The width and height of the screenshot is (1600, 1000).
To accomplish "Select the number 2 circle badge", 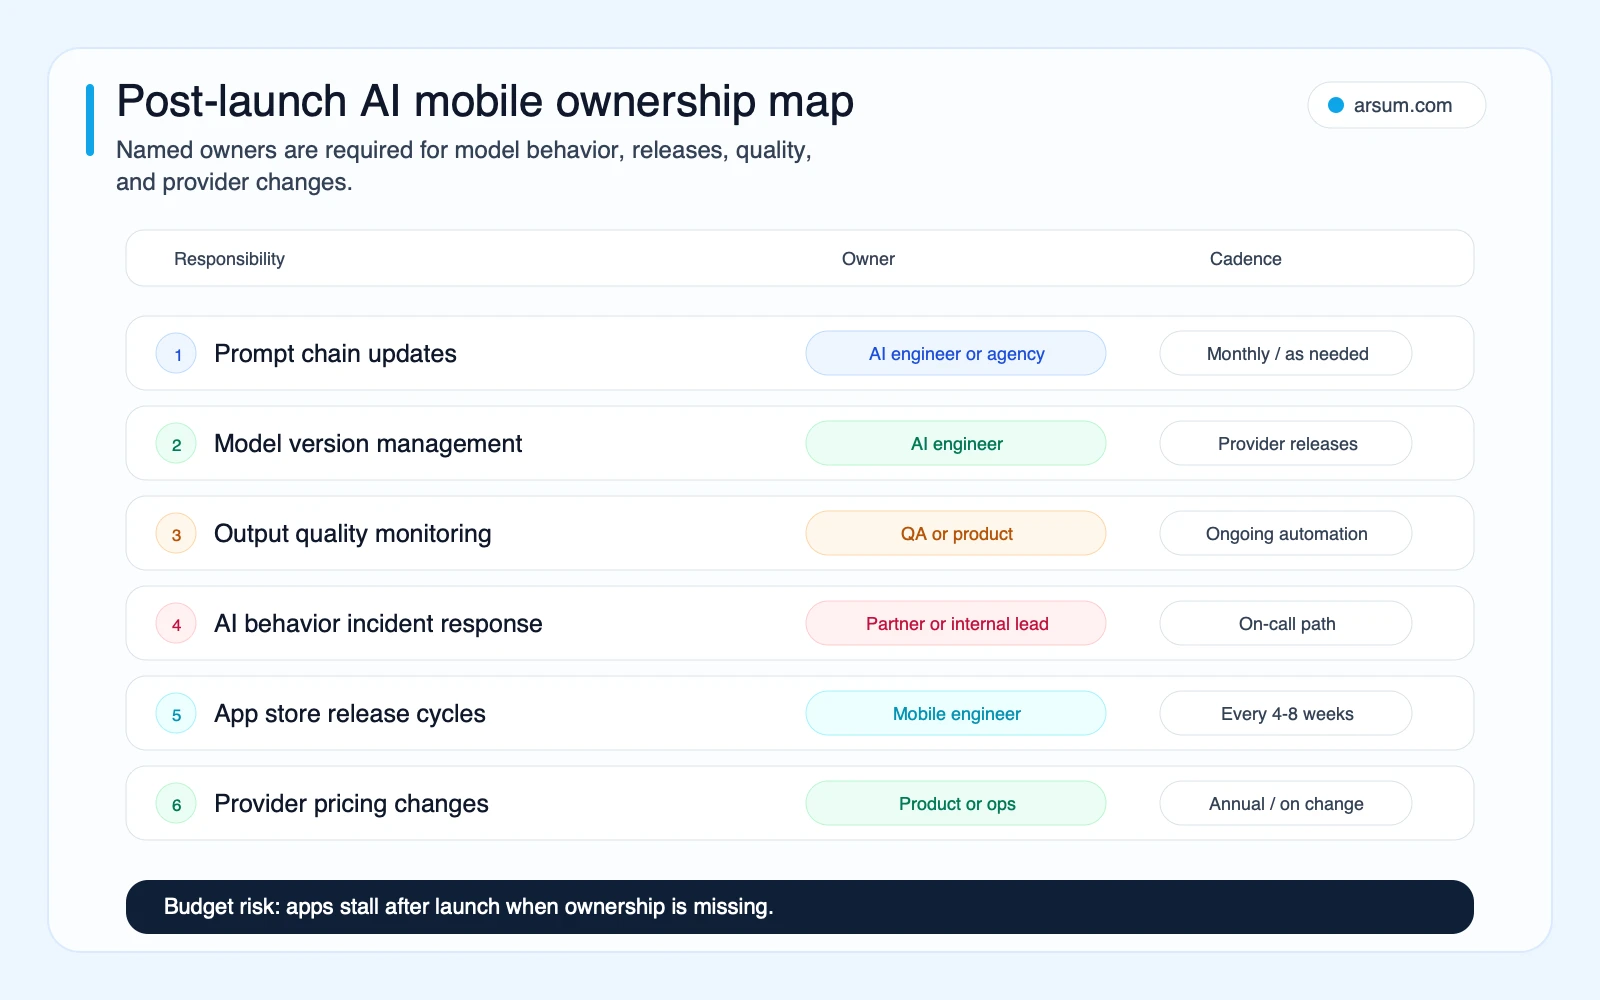I will point(176,444).
